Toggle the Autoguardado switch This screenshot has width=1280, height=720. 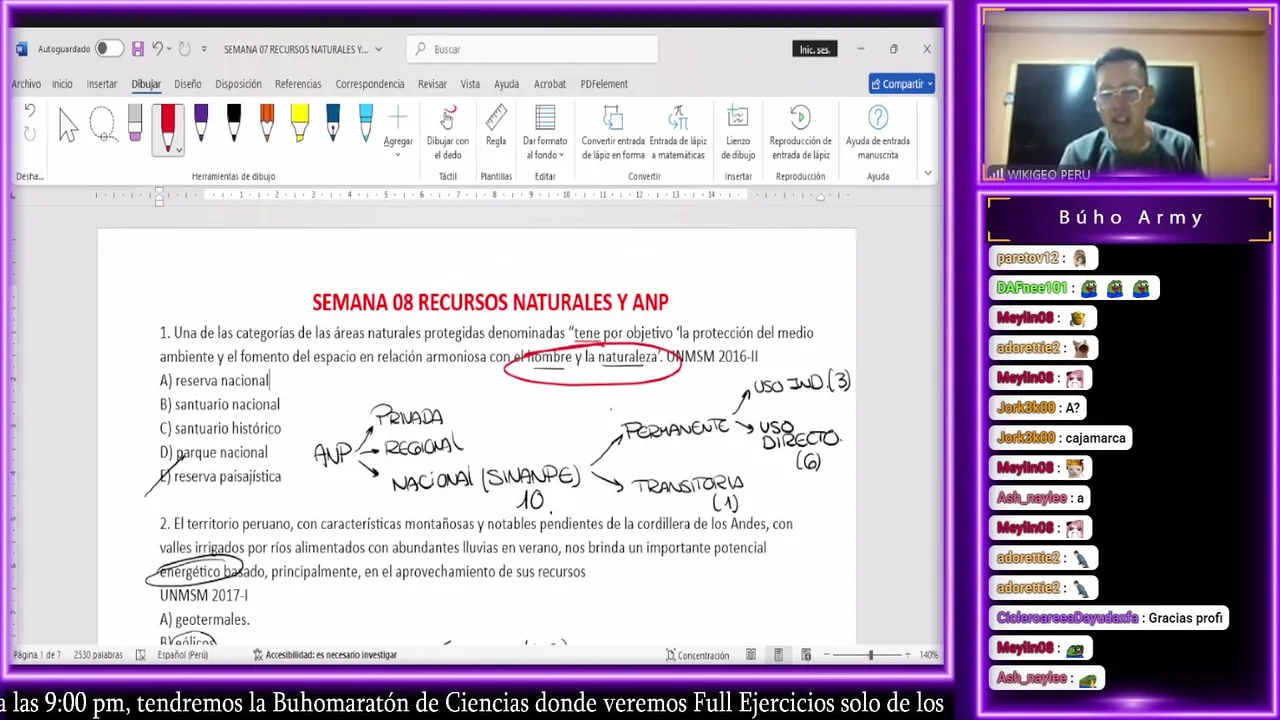[x=109, y=49]
